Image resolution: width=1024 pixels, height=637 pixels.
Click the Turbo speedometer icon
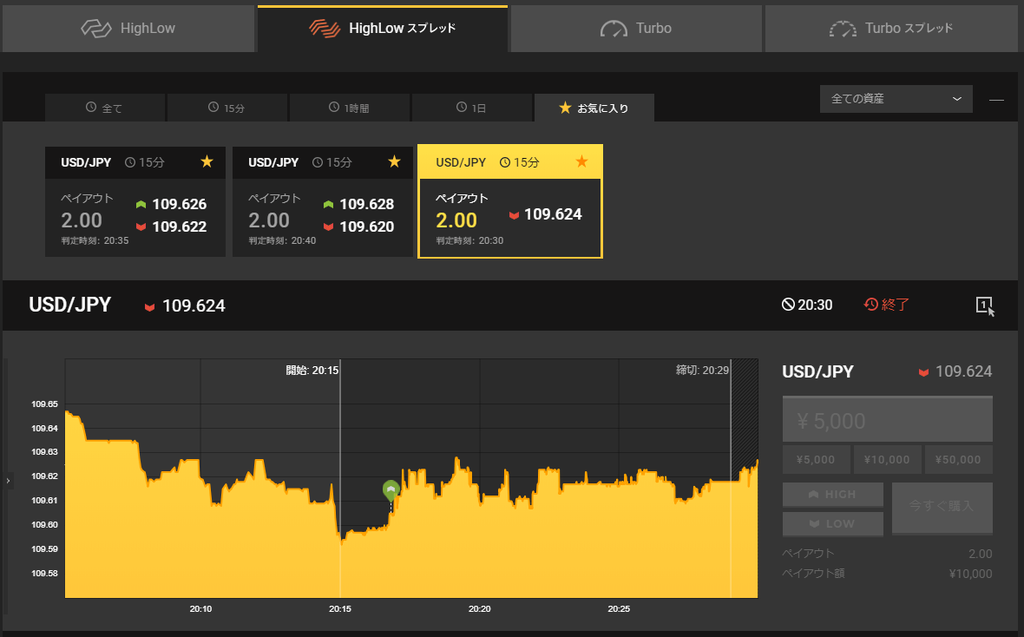pos(613,29)
